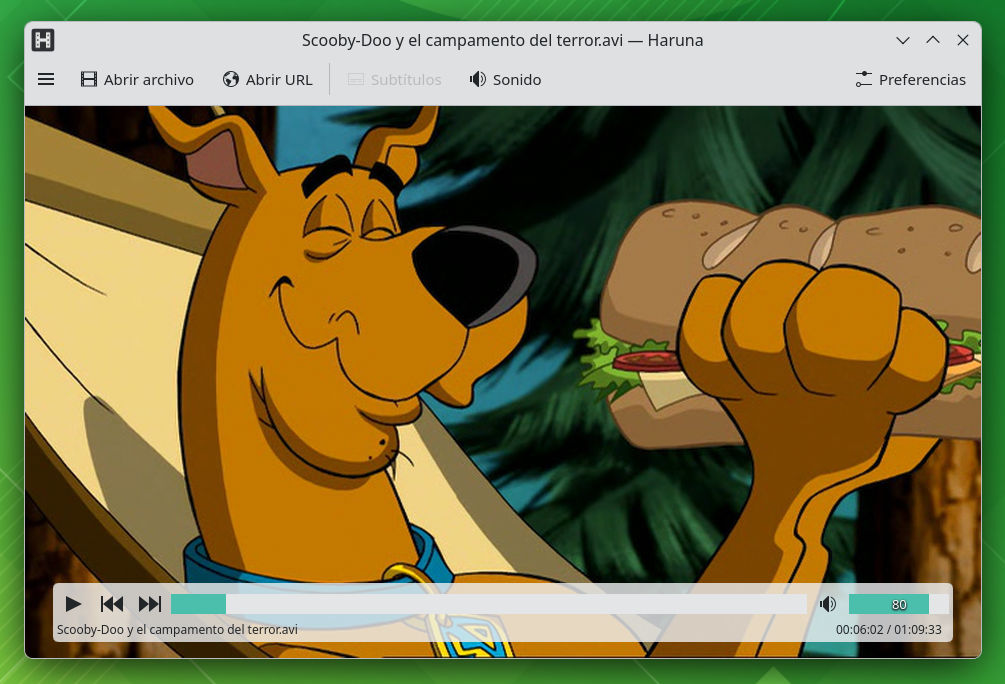Skip to next chapter with forward button

[151, 604]
